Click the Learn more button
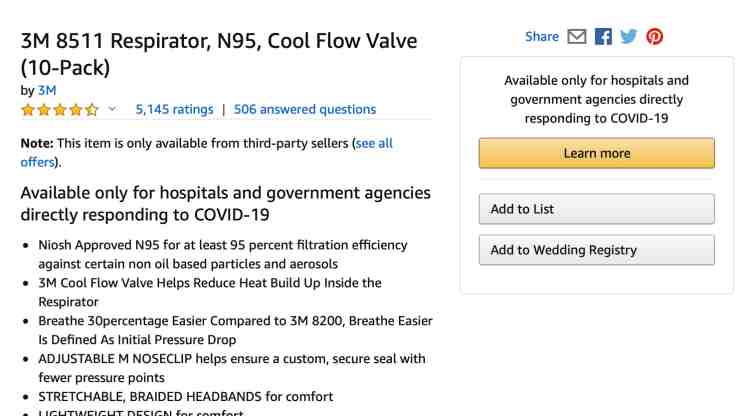The height and width of the screenshot is (416, 740). [x=597, y=153]
